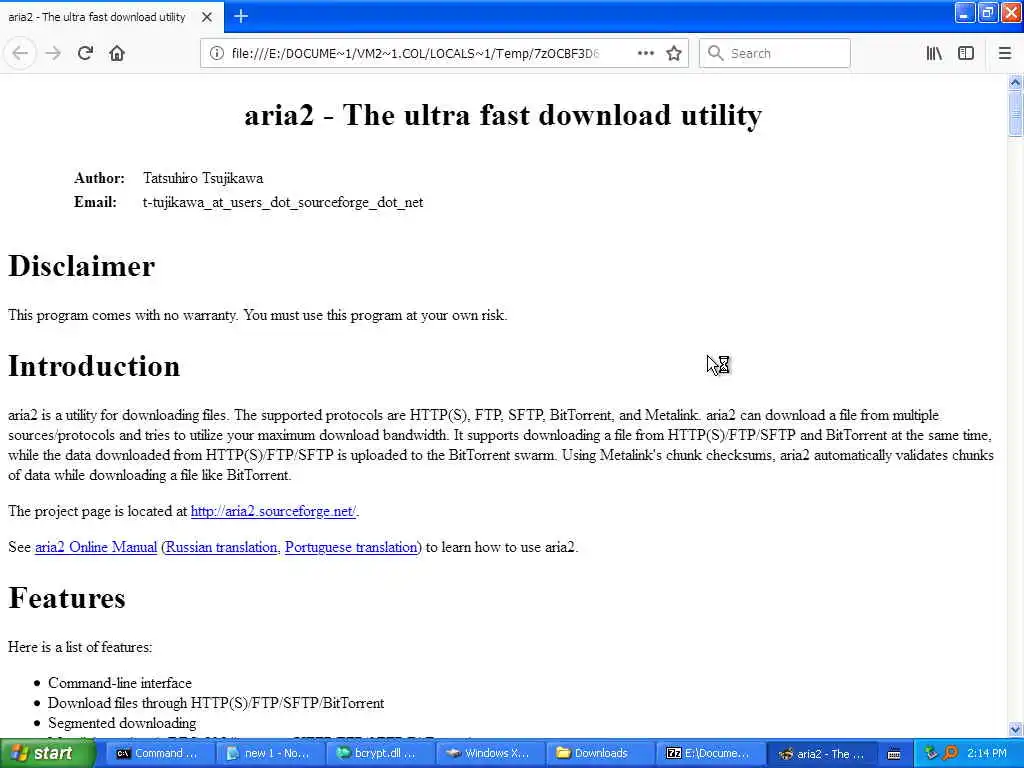Go back to the previous page
The image size is (1024, 768).
coord(20,54)
